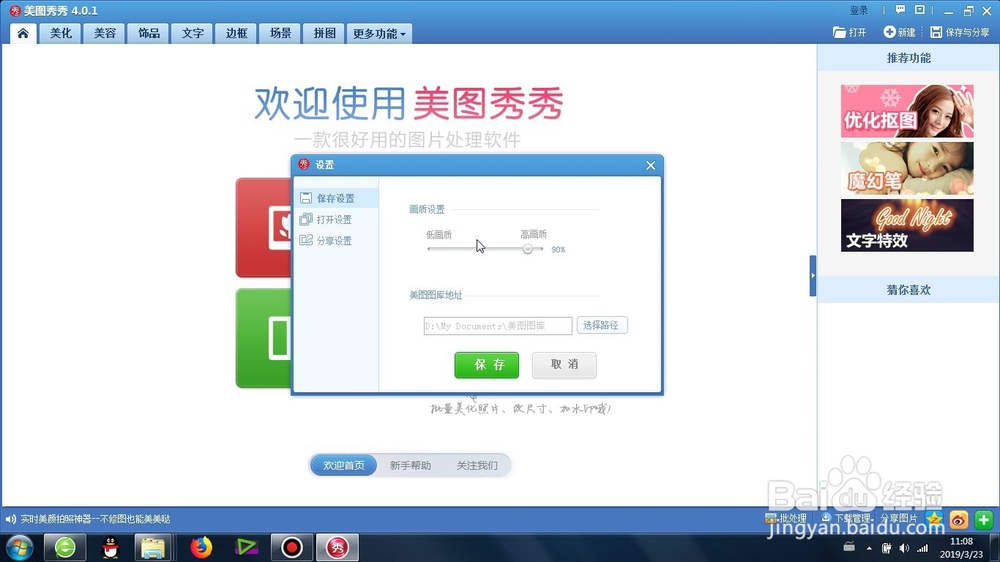
Task: Click the green 保存 button
Action: tap(487, 365)
